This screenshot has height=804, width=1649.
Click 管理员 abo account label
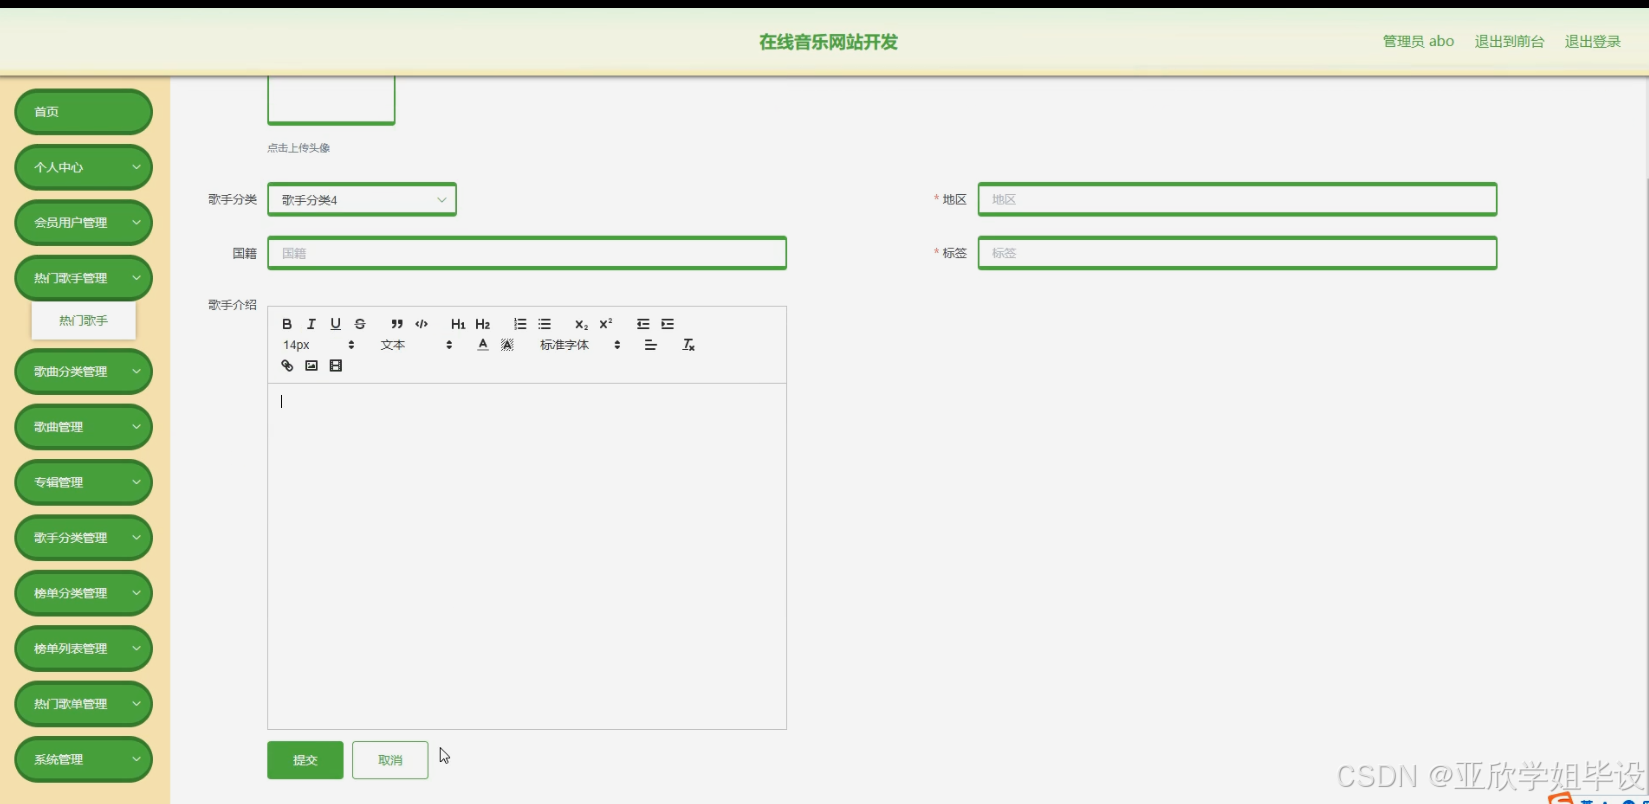coord(1418,41)
